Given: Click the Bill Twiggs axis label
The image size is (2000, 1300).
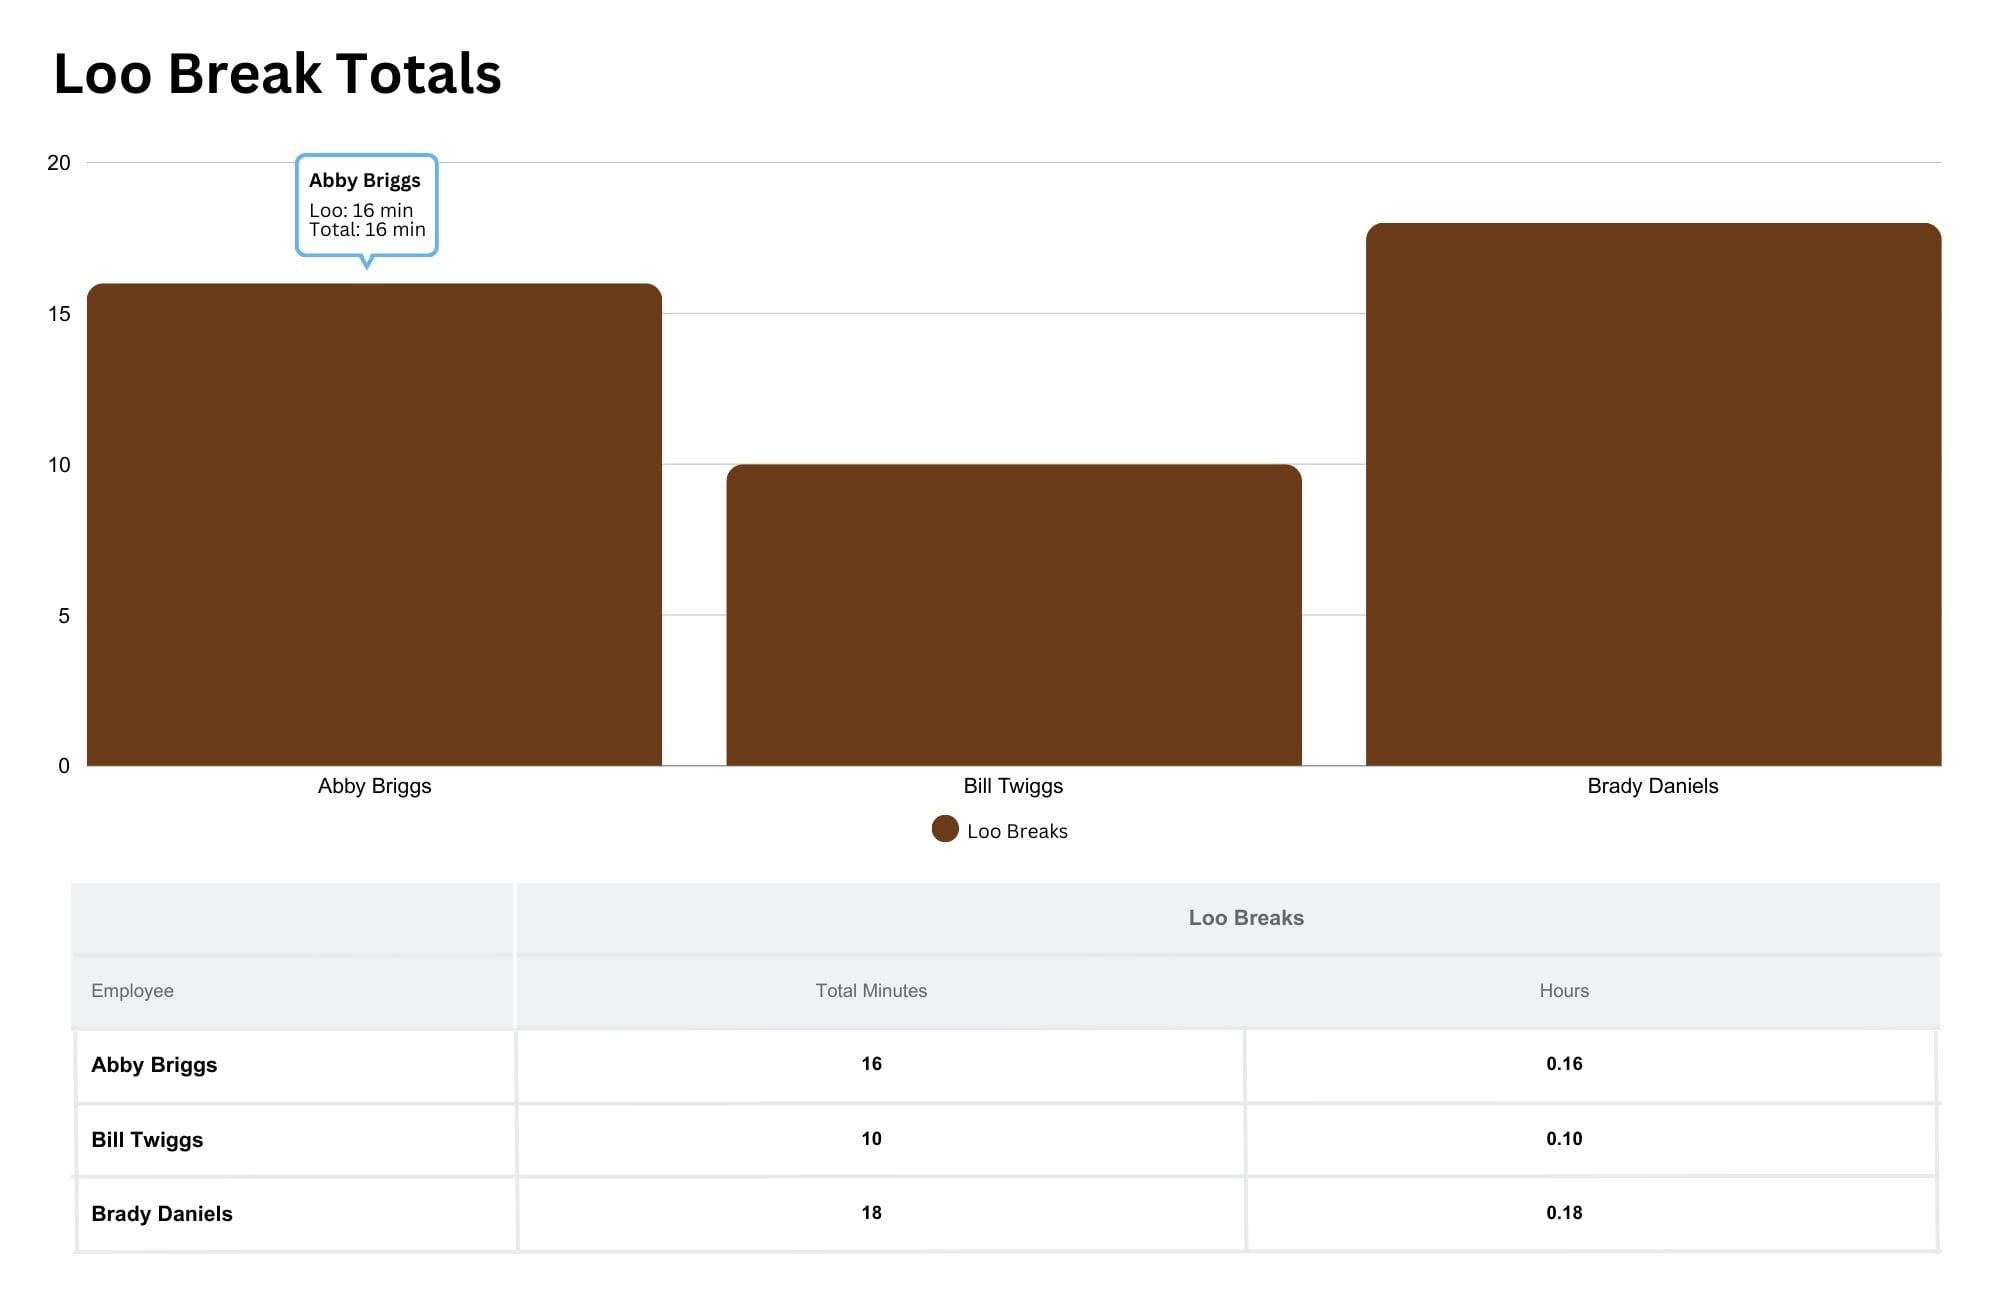Looking at the screenshot, I should click(1012, 786).
